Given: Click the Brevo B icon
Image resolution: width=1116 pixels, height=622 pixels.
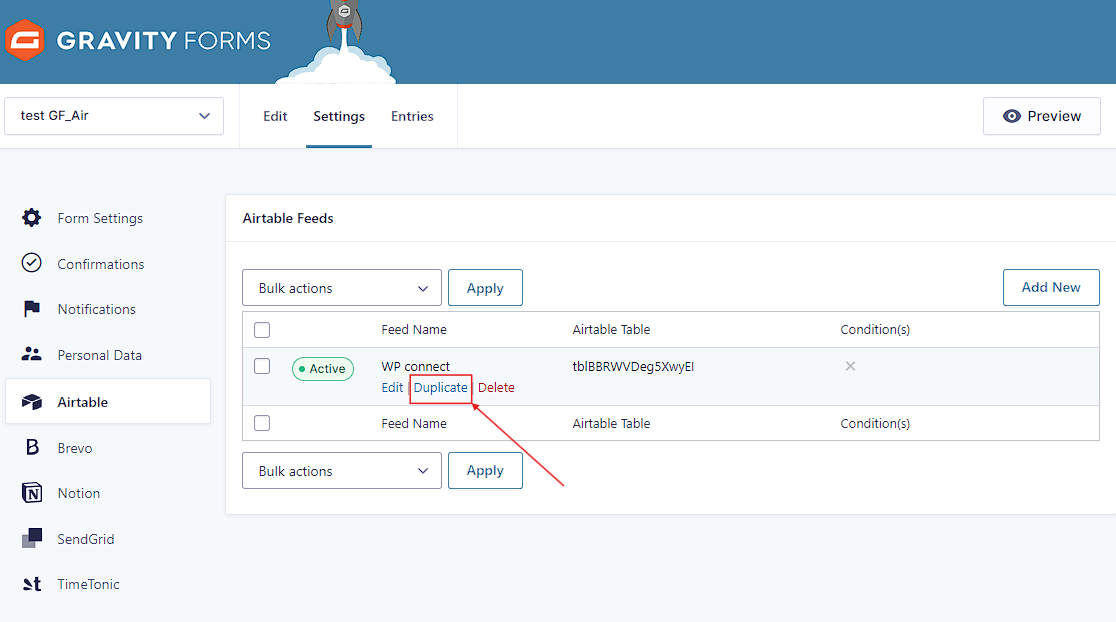Looking at the screenshot, I should (32, 448).
